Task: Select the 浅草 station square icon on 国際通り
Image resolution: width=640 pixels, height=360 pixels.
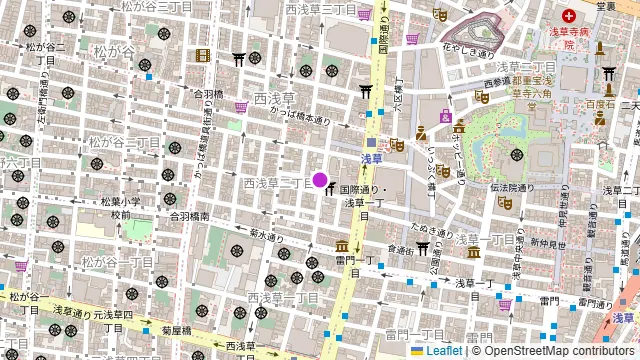Action: 371,142
